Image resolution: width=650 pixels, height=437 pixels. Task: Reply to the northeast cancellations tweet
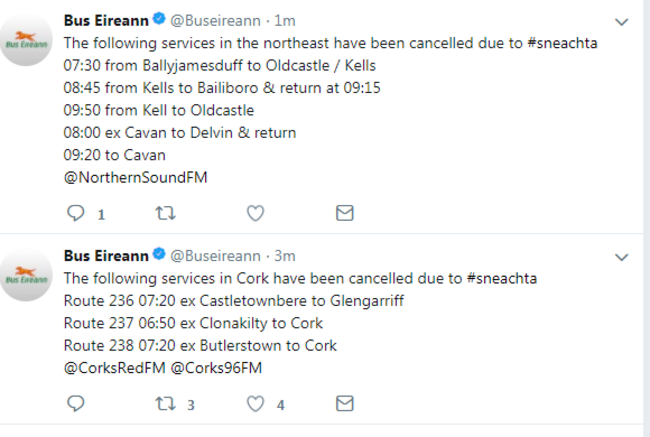point(75,213)
